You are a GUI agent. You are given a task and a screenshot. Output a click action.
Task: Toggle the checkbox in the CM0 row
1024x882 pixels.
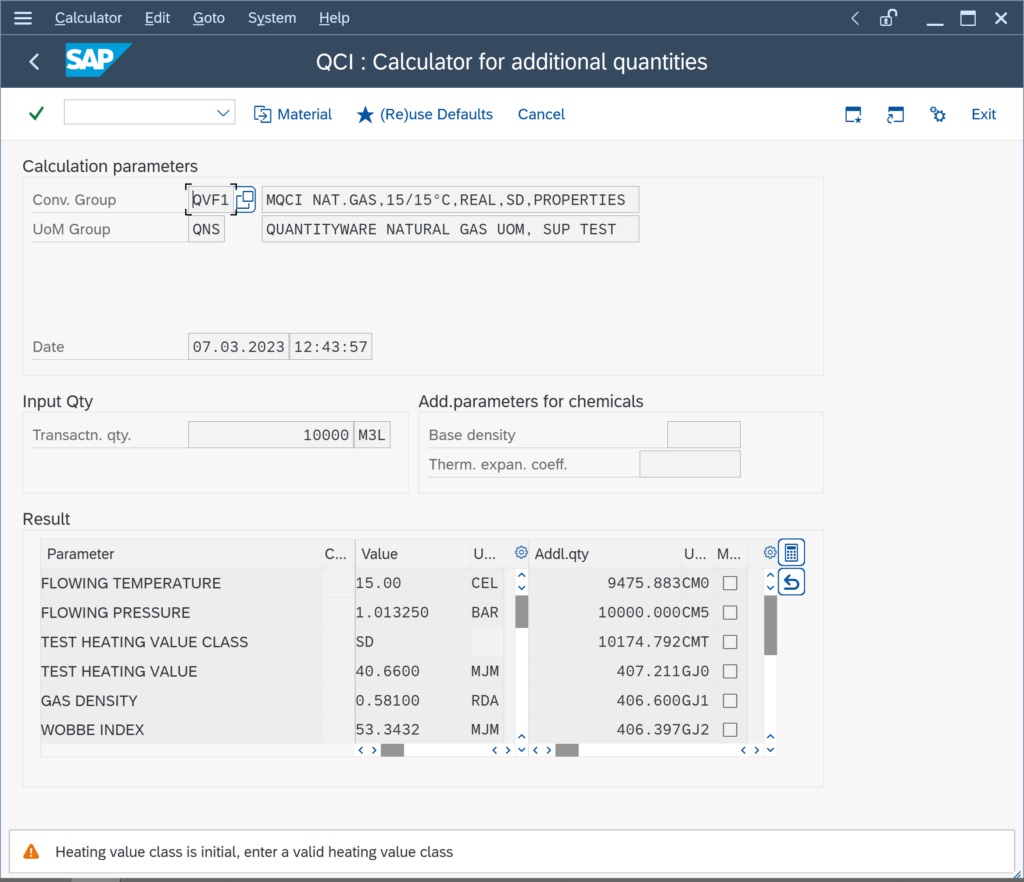pyautogui.click(x=730, y=583)
